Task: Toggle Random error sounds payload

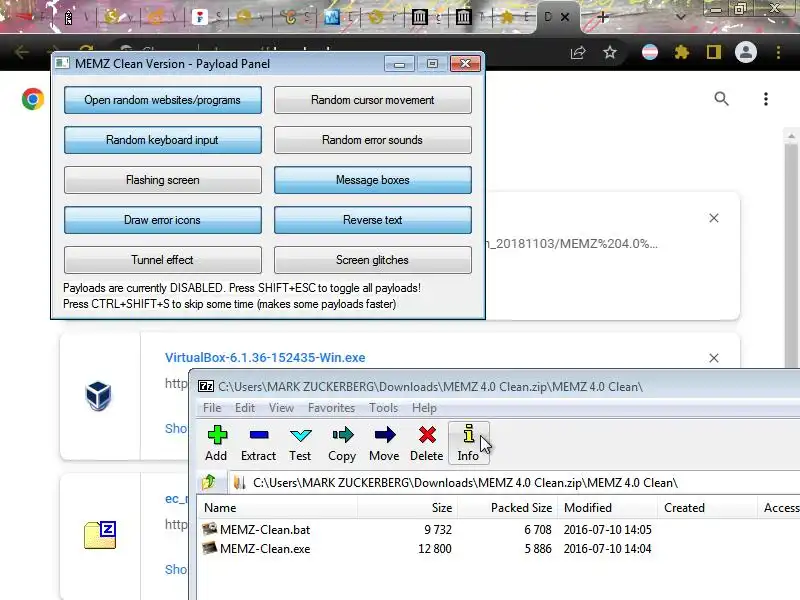Action: click(372, 140)
